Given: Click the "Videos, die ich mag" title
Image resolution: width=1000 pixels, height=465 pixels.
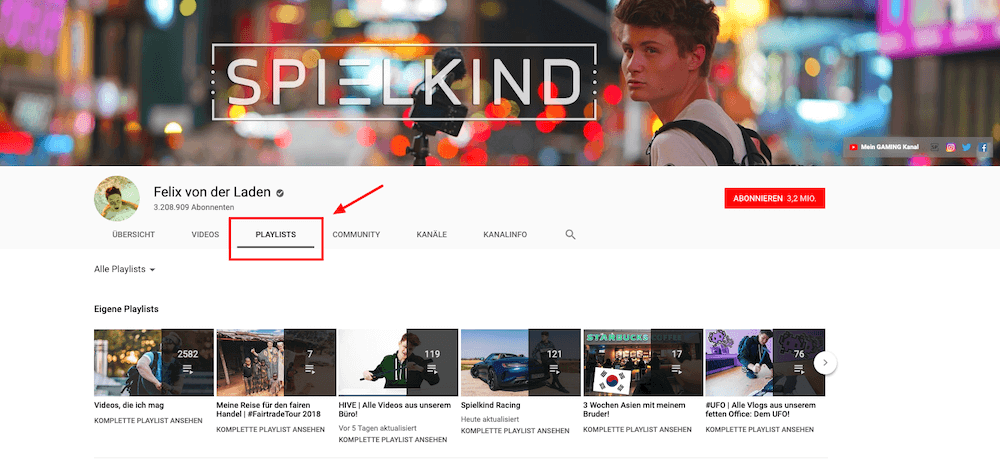Looking at the screenshot, I should [129, 405].
